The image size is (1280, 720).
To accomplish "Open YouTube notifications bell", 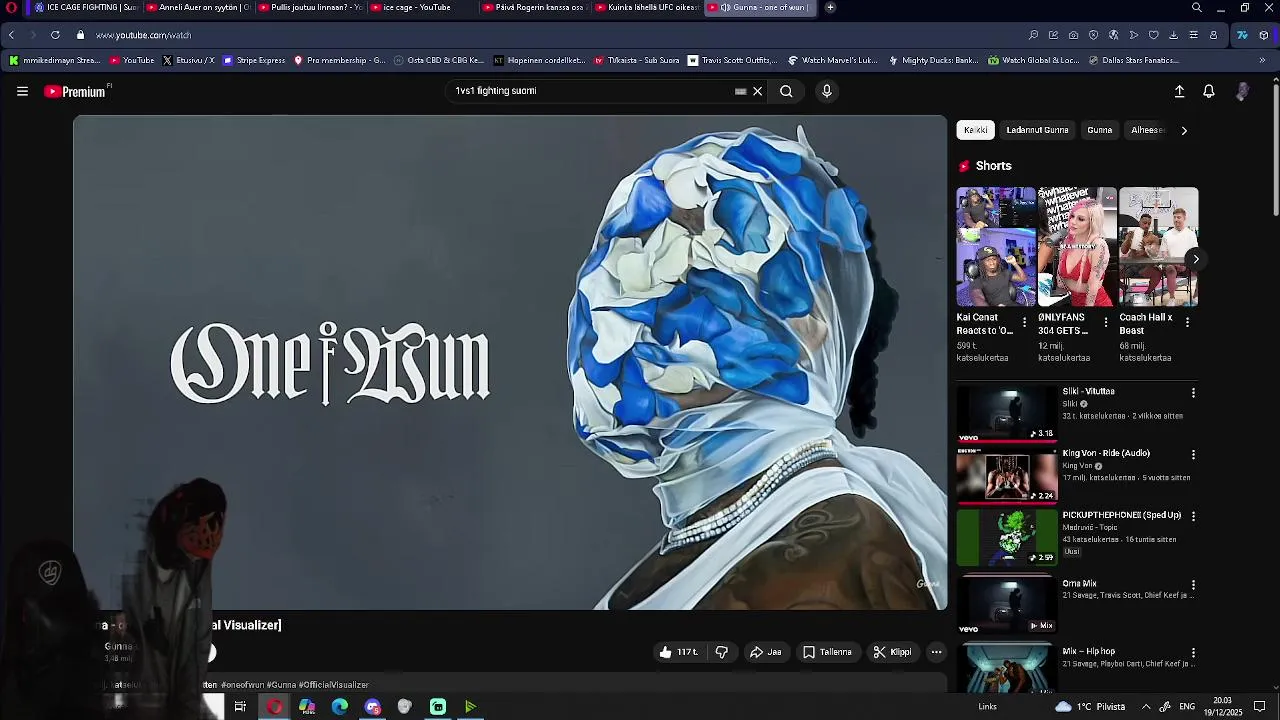I will [x=1208, y=91].
